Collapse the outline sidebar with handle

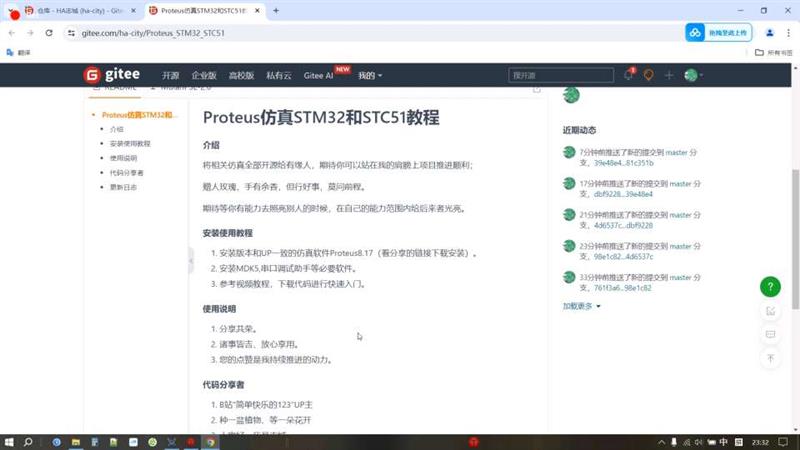[191, 260]
